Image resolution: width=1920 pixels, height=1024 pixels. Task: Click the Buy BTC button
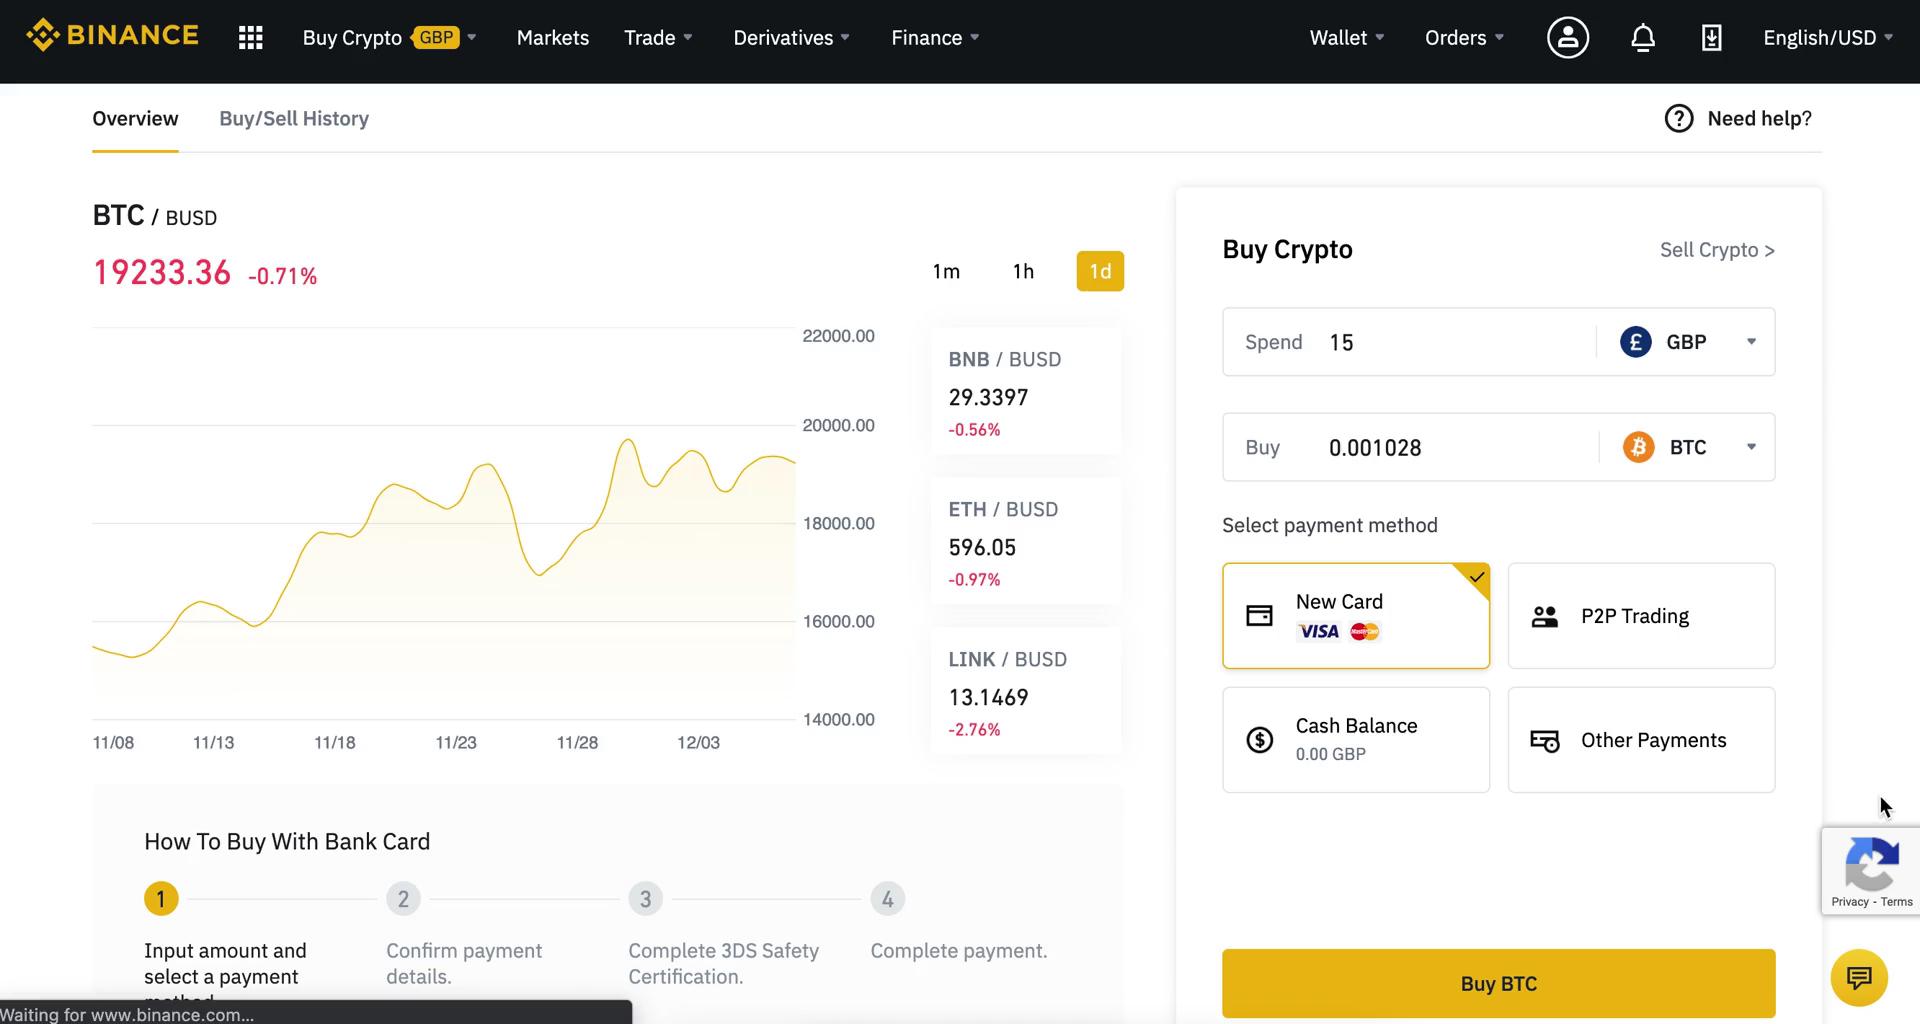point(1498,983)
